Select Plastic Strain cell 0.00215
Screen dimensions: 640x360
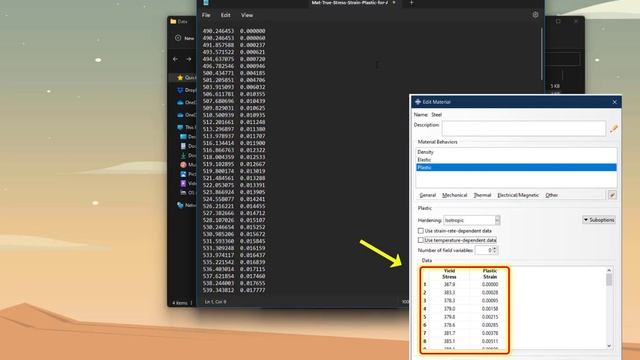pyautogui.click(x=489, y=317)
